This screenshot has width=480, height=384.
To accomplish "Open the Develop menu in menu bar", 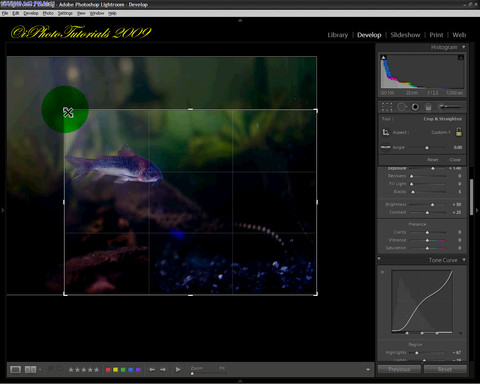I will (31, 13).
